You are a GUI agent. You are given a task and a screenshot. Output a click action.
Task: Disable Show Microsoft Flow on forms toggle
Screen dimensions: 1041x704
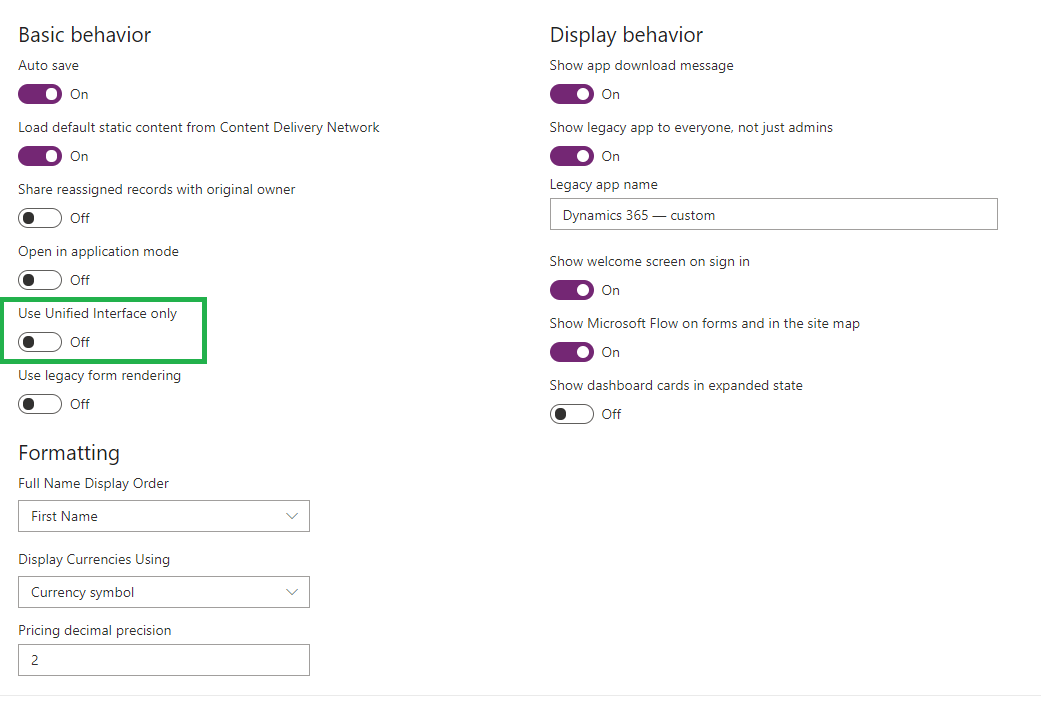pos(572,352)
